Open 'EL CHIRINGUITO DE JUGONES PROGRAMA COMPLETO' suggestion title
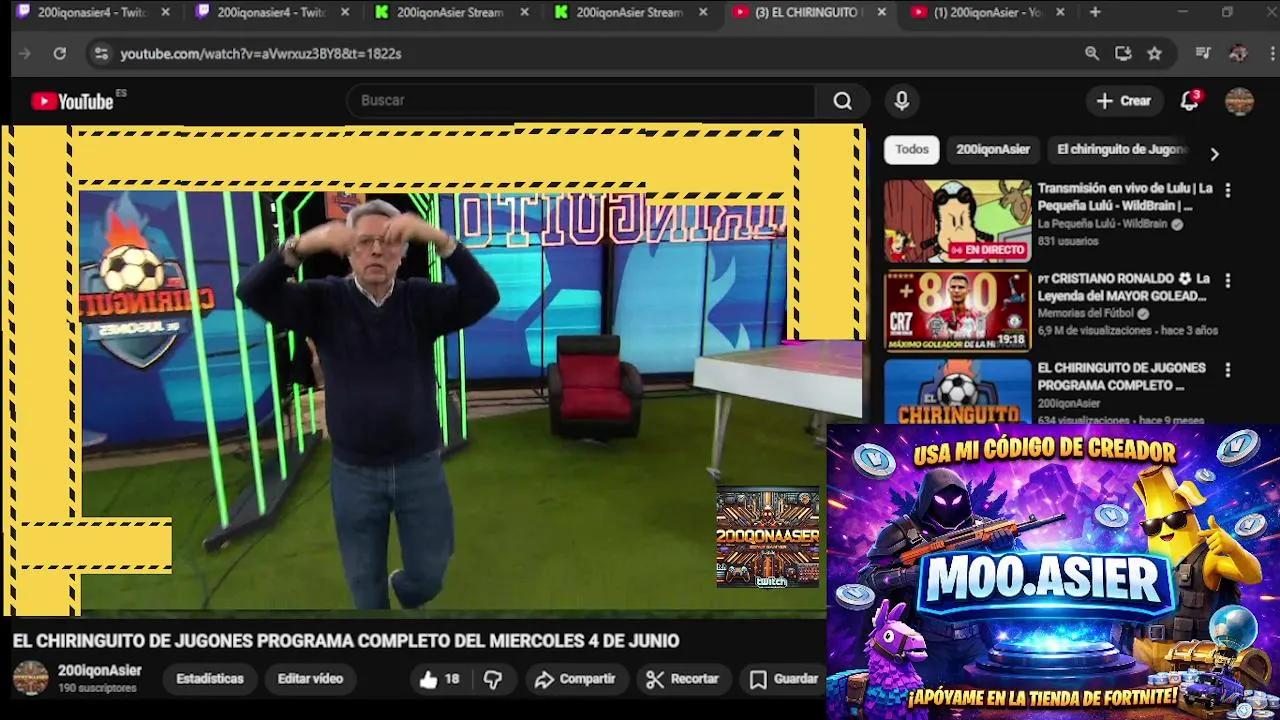1280x720 pixels. 1121,377
